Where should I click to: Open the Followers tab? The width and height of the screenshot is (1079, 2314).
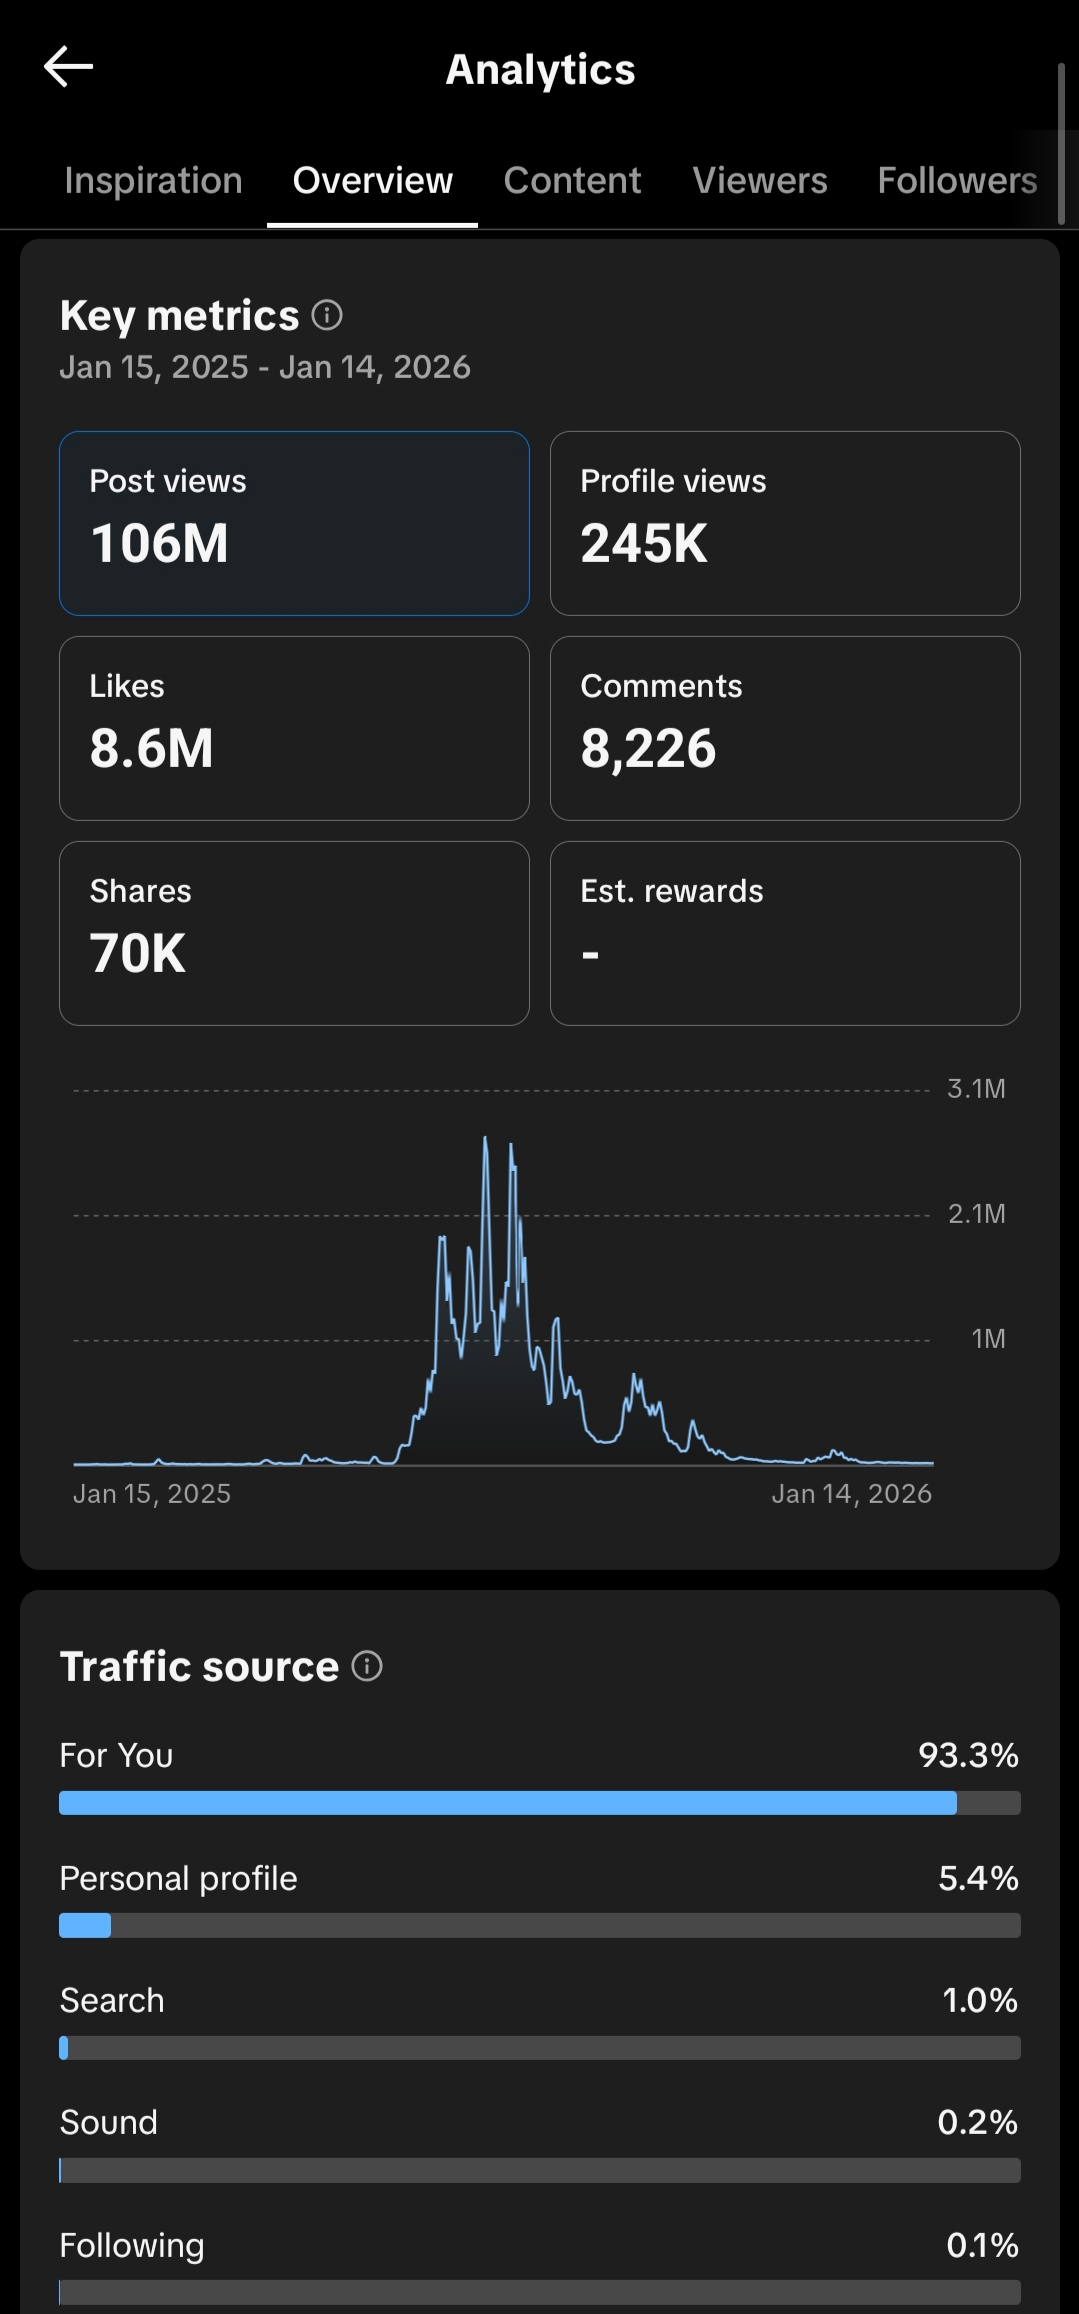pyautogui.click(x=957, y=180)
